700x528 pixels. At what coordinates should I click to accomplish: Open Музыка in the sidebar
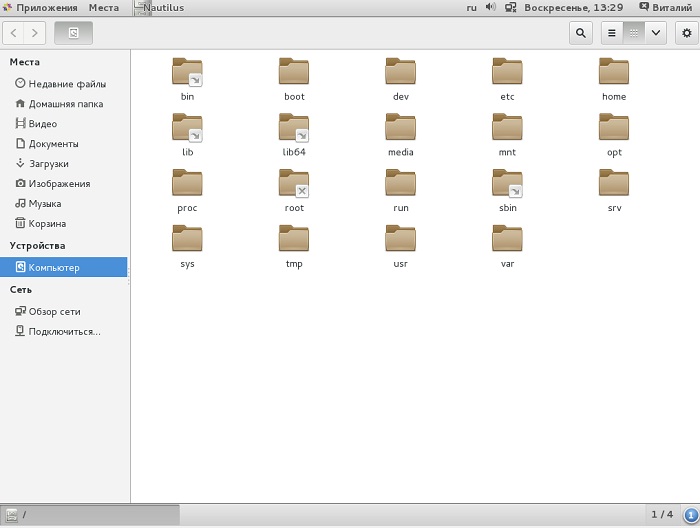tap(64, 204)
